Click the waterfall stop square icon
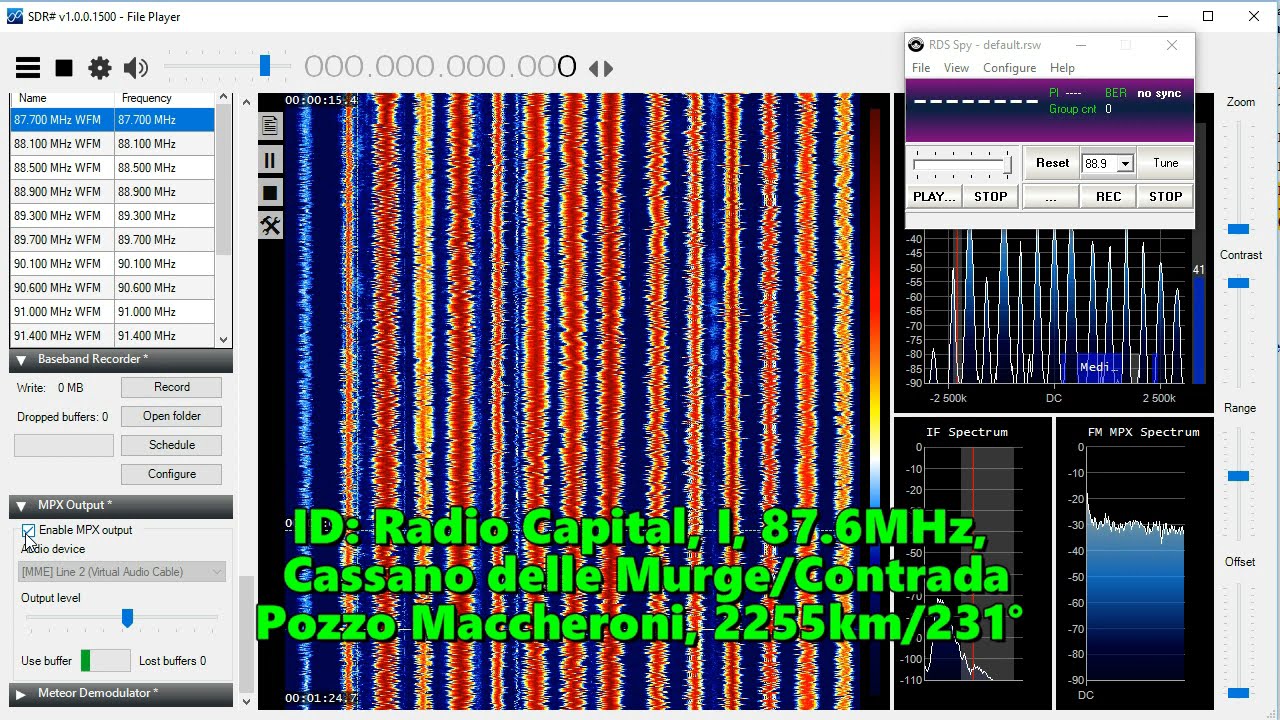The image size is (1280, 720). tap(270, 193)
